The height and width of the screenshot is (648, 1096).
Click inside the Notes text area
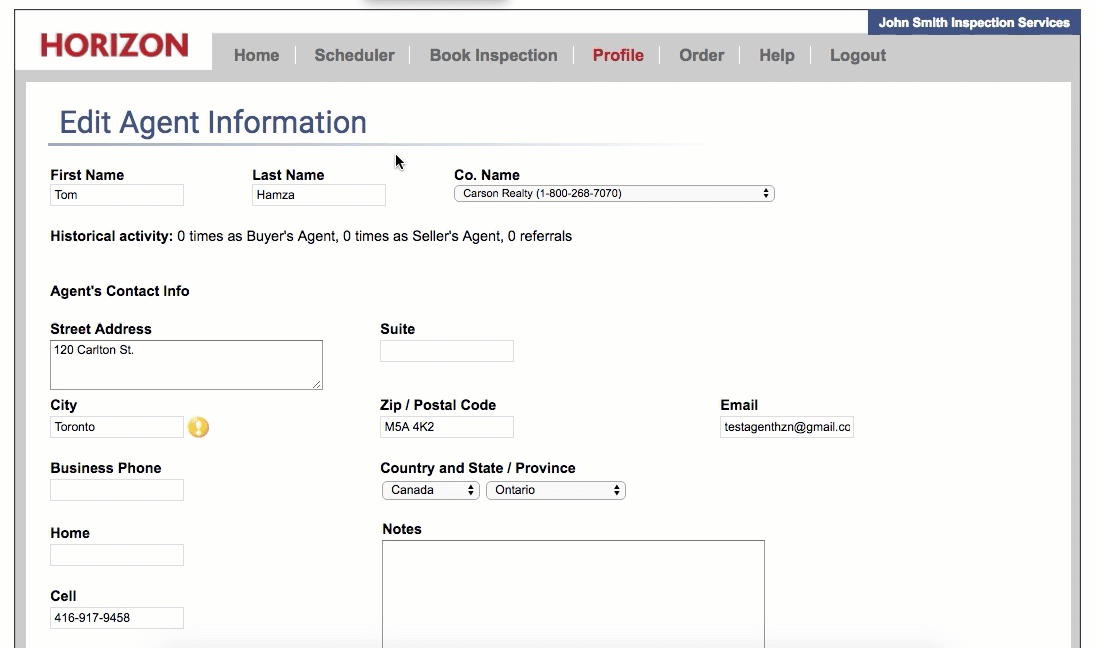[x=573, y=594]
